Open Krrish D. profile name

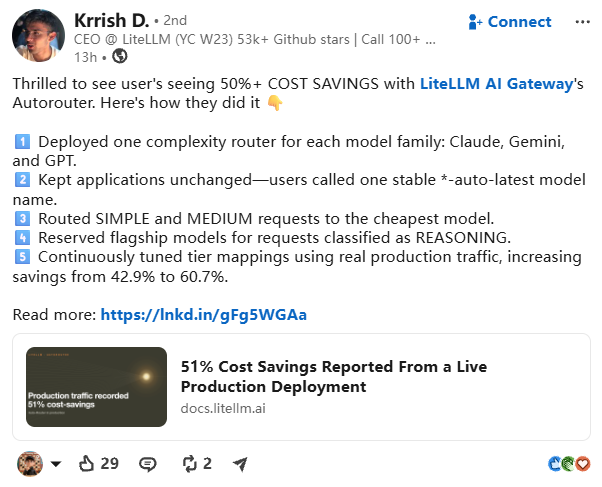coord(111,20)
